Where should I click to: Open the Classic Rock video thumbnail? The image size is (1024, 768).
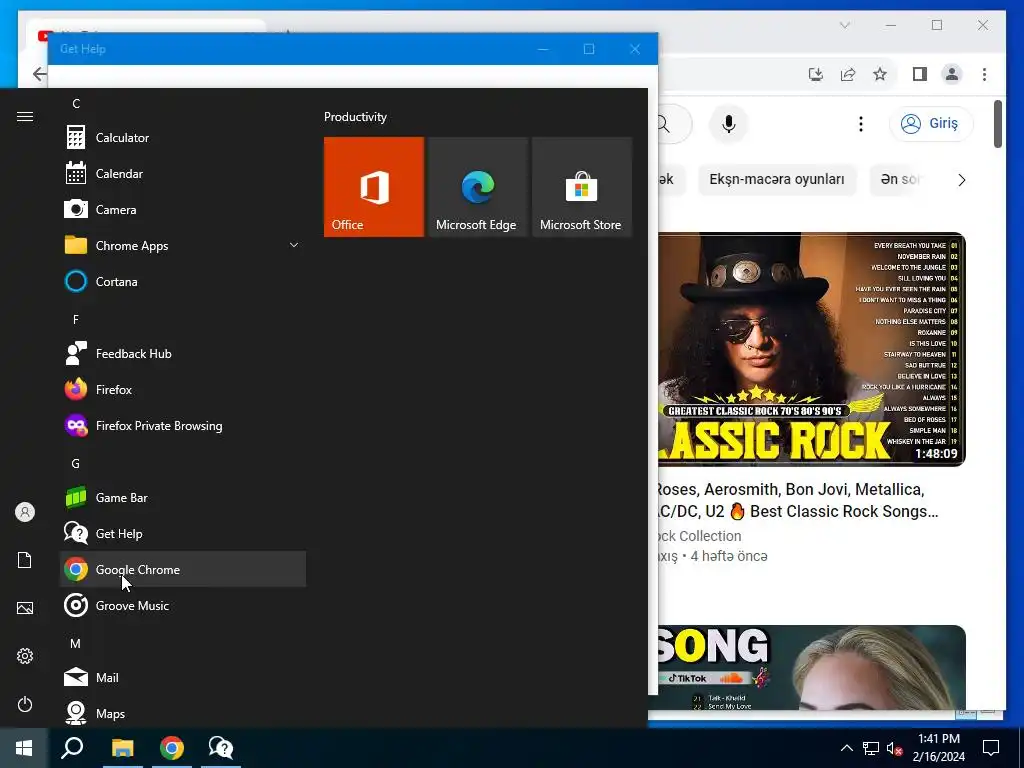click(x=812, y=349)
